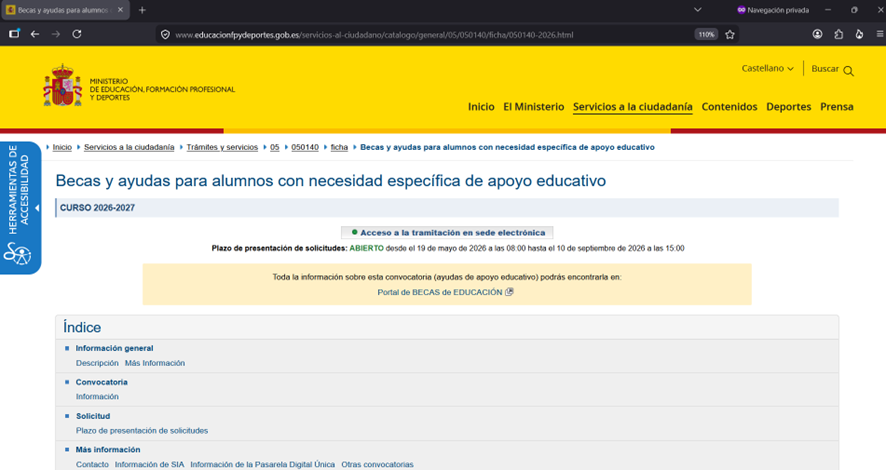886x470 pixels.
Task: Click the 110% zoom level indicator
Action: tap(706, 34)
